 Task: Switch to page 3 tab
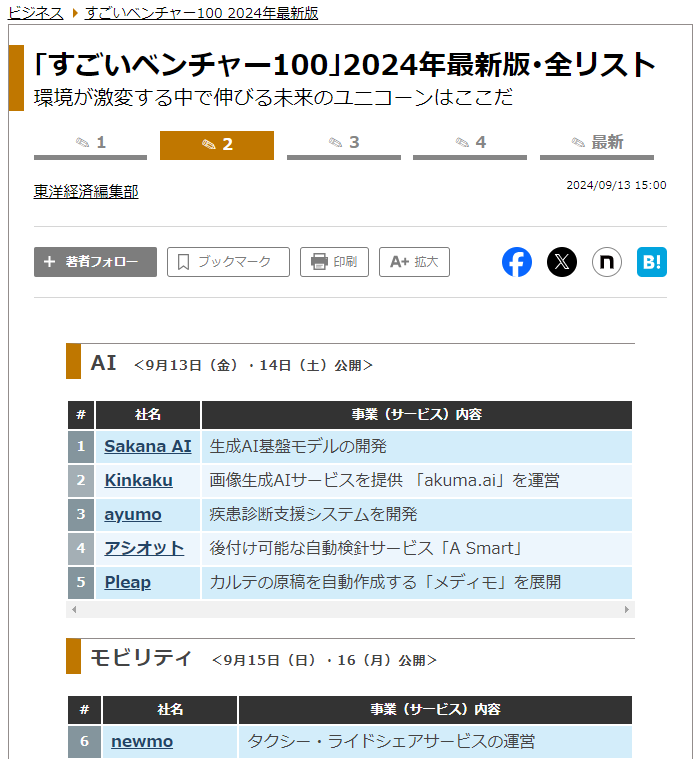coord(344,144)
